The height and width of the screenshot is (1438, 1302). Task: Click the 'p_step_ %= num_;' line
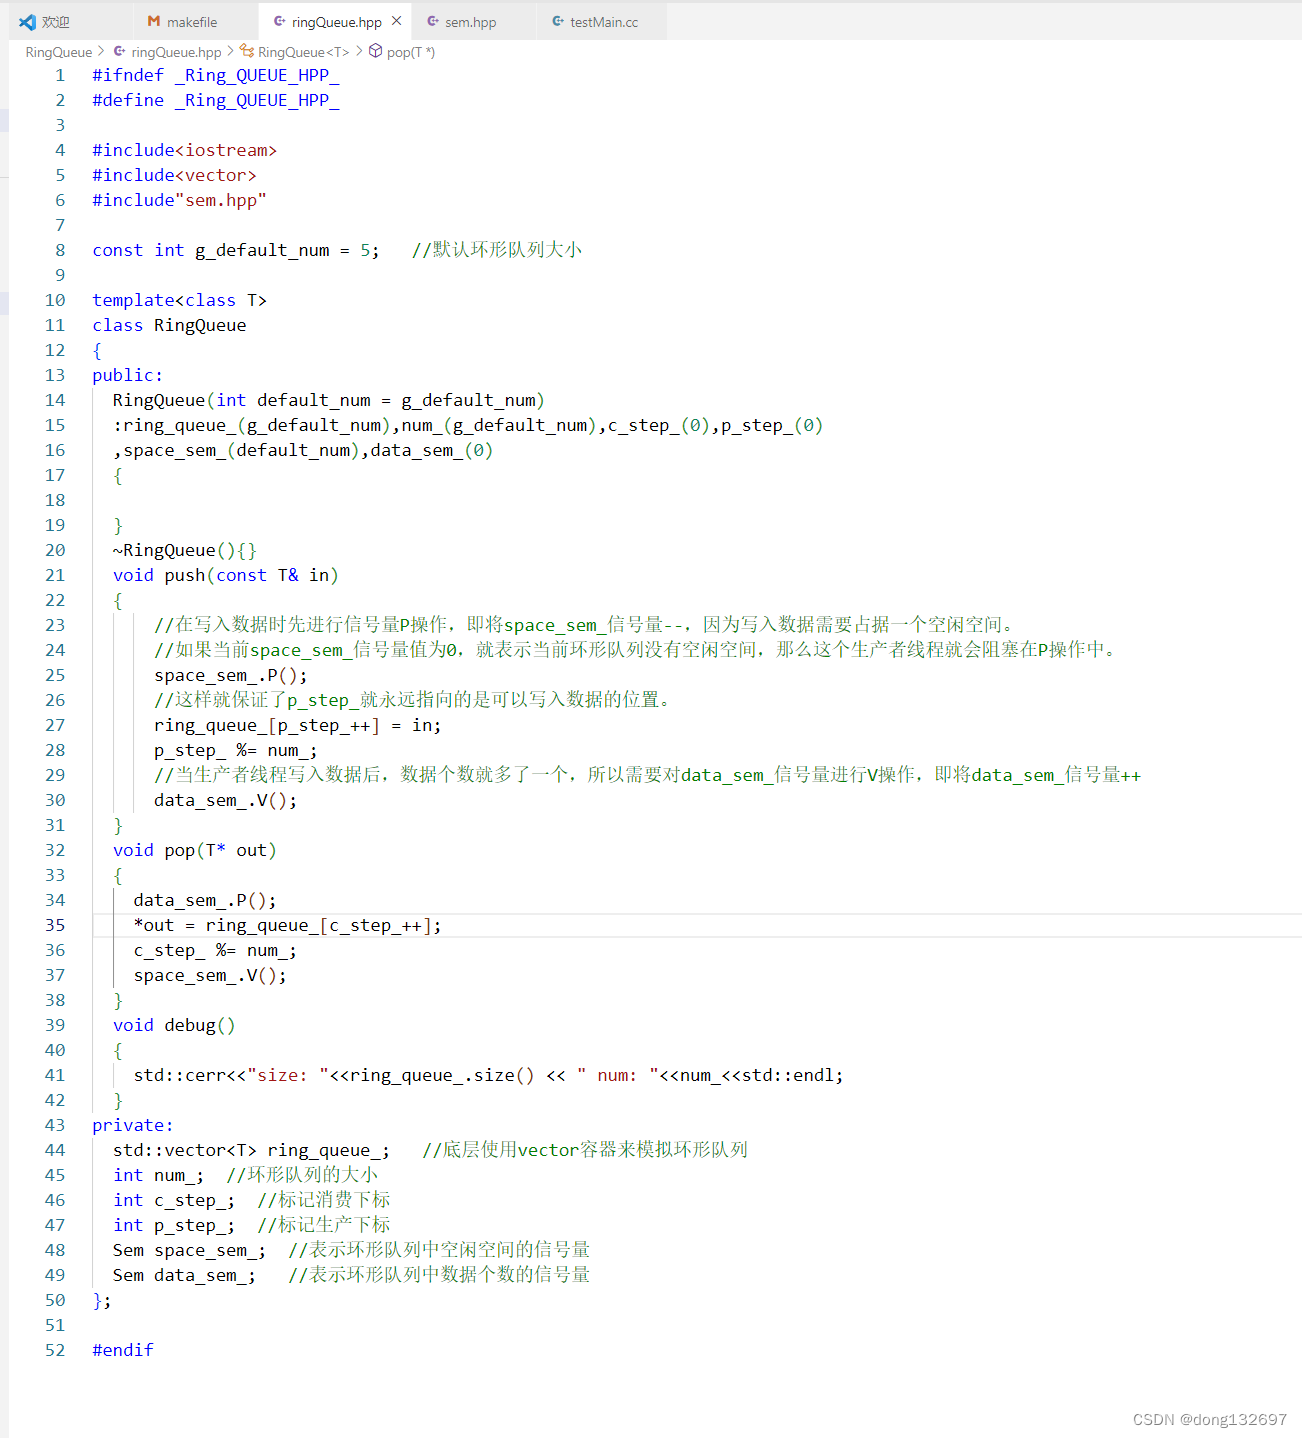pyautogui.click(x=236, y=750)
